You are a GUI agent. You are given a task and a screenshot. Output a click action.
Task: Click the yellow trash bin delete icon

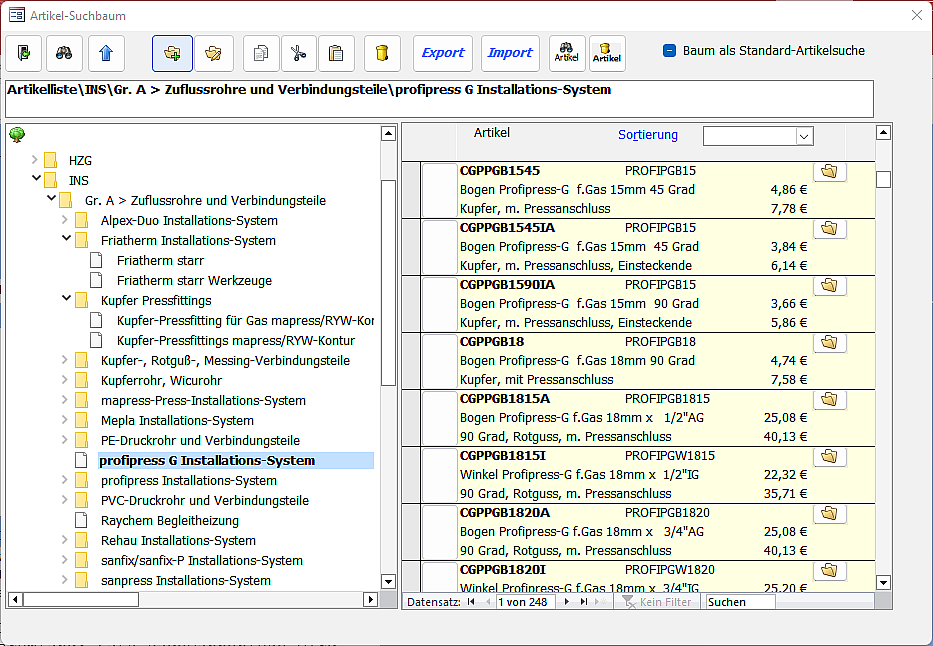click(381, 53)
